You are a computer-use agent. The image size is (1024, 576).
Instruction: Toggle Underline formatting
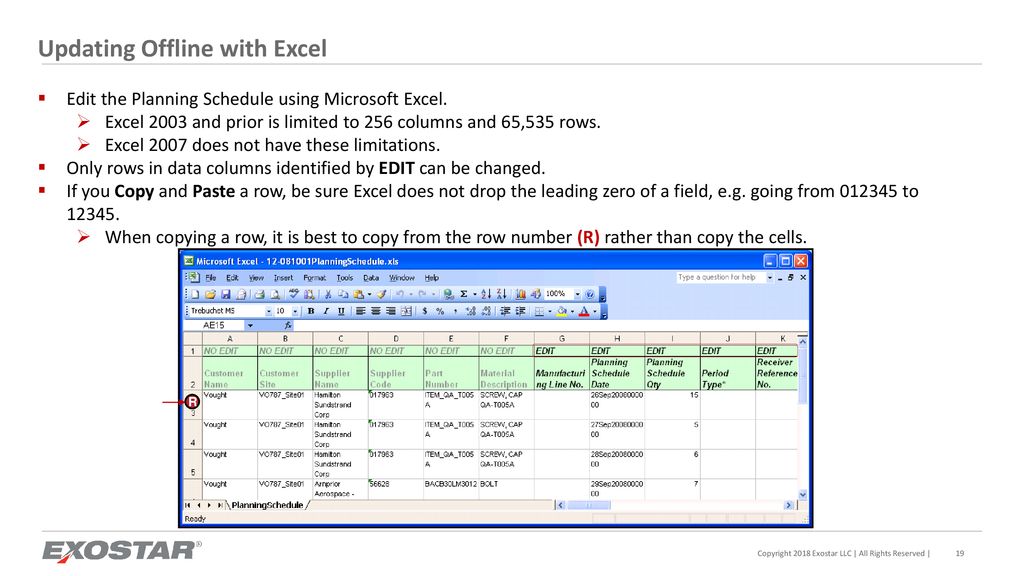(341, 311)
